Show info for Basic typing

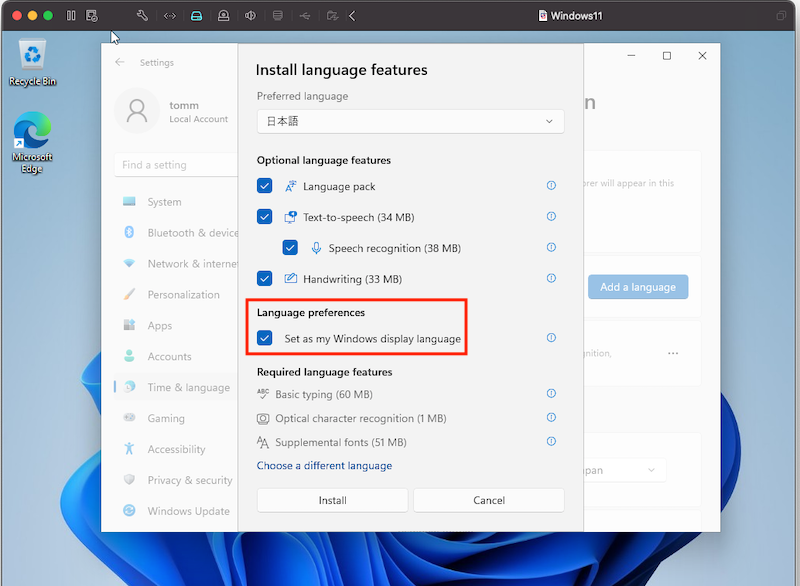click(x=551, y=393)
